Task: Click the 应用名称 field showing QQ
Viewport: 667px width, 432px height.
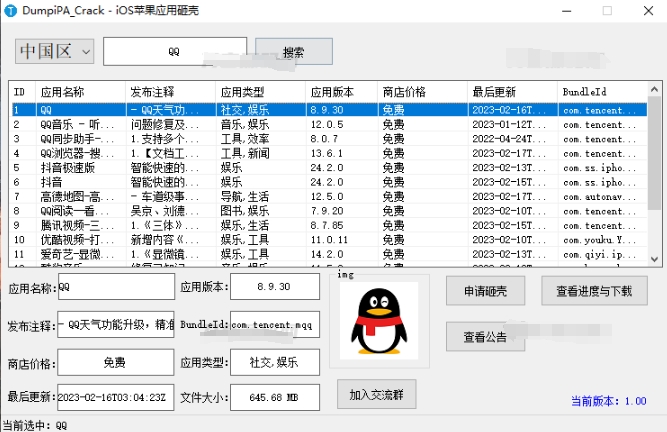Action: 116,287
